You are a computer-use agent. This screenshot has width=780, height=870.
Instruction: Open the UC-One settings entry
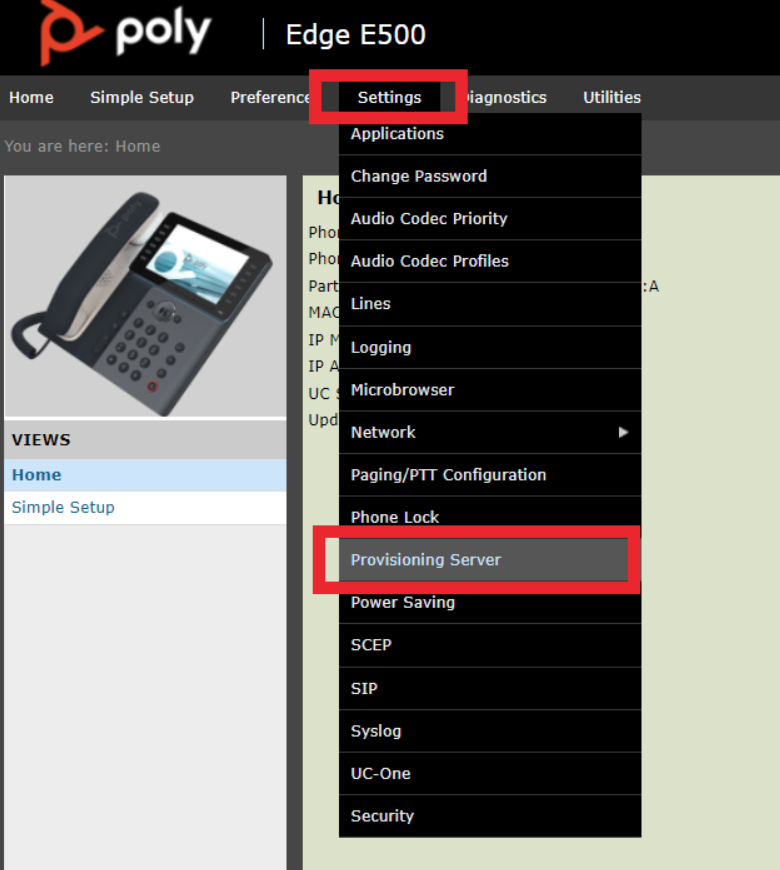(x=490, y=773)
